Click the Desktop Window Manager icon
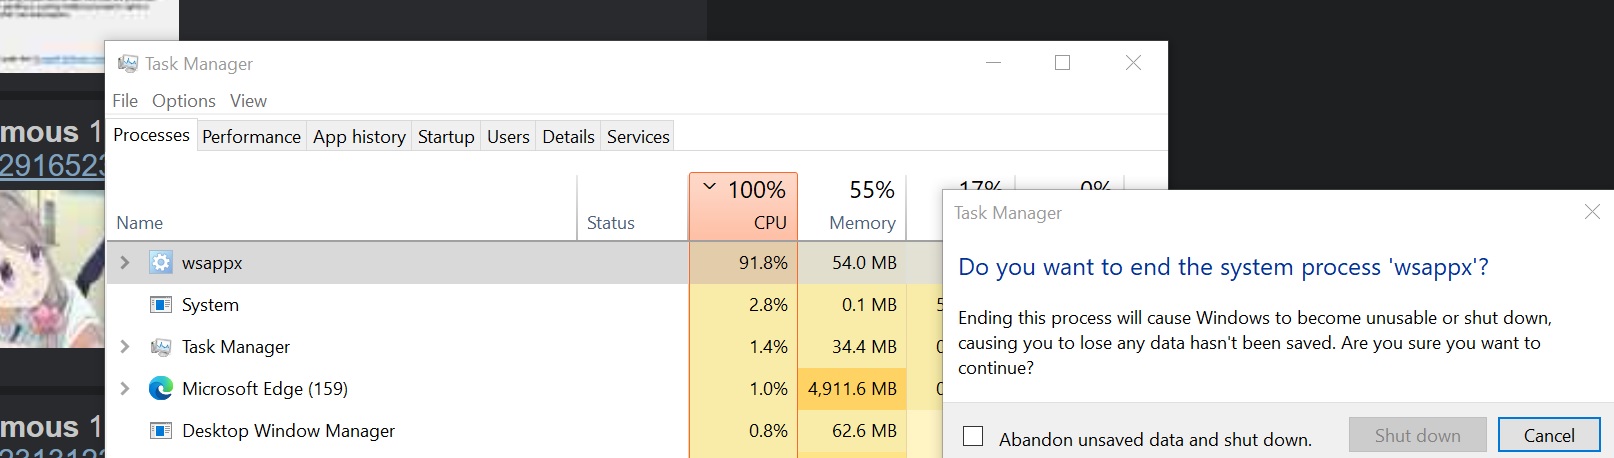This screenshot has width=1614, height=458. pos(160,431)
